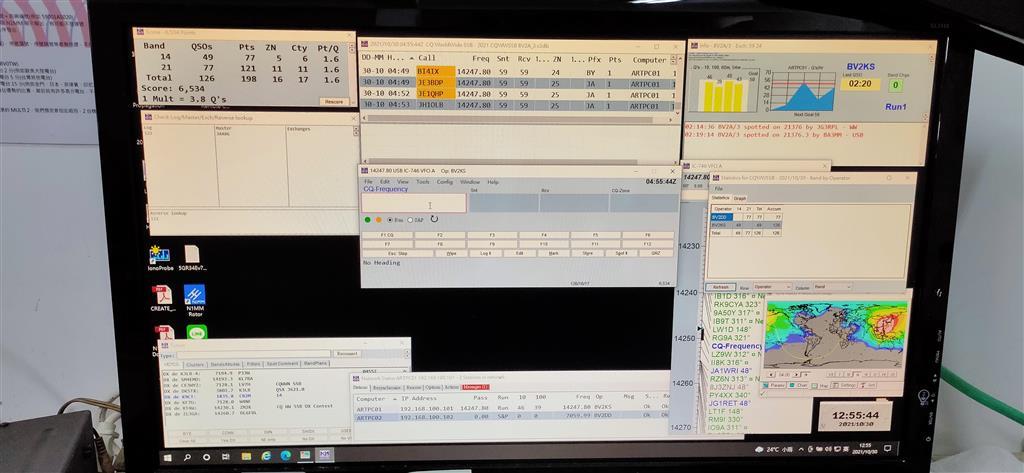
Task: Open the Tools menu in Entry window
Action: point(423,182)
